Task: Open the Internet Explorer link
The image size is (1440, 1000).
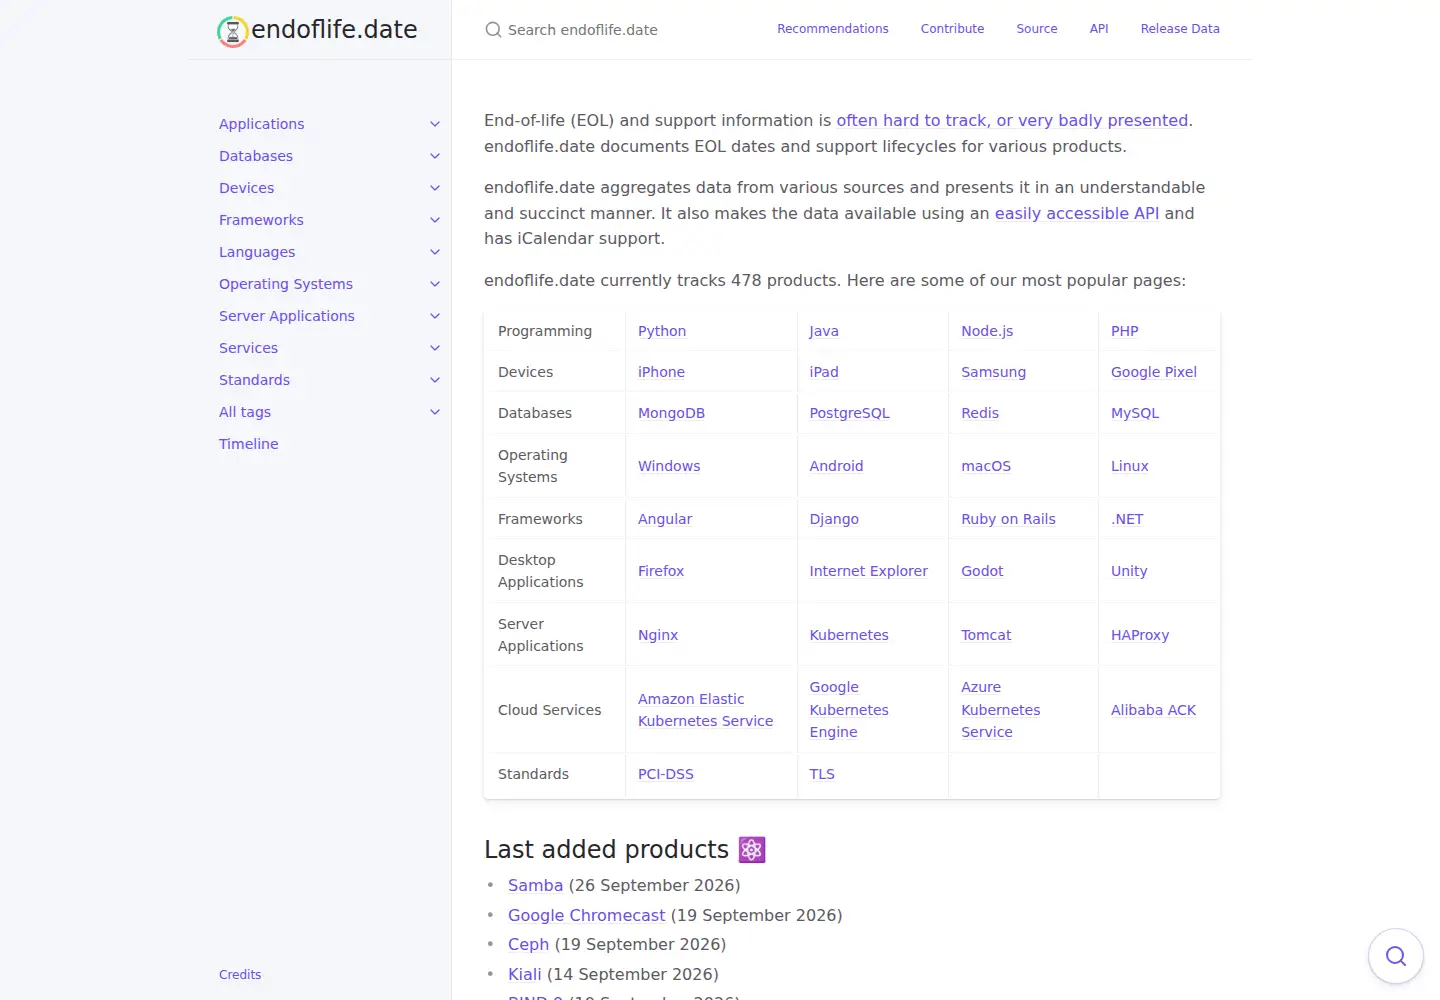Action: (x=868, y=571)
